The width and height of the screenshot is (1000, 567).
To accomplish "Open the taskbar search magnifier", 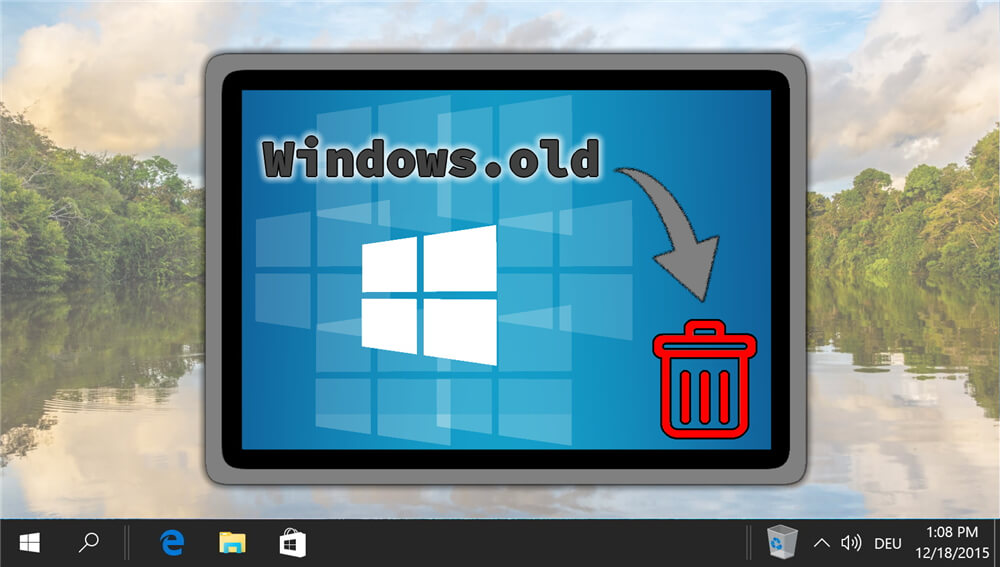I will (x=88, y=543).
